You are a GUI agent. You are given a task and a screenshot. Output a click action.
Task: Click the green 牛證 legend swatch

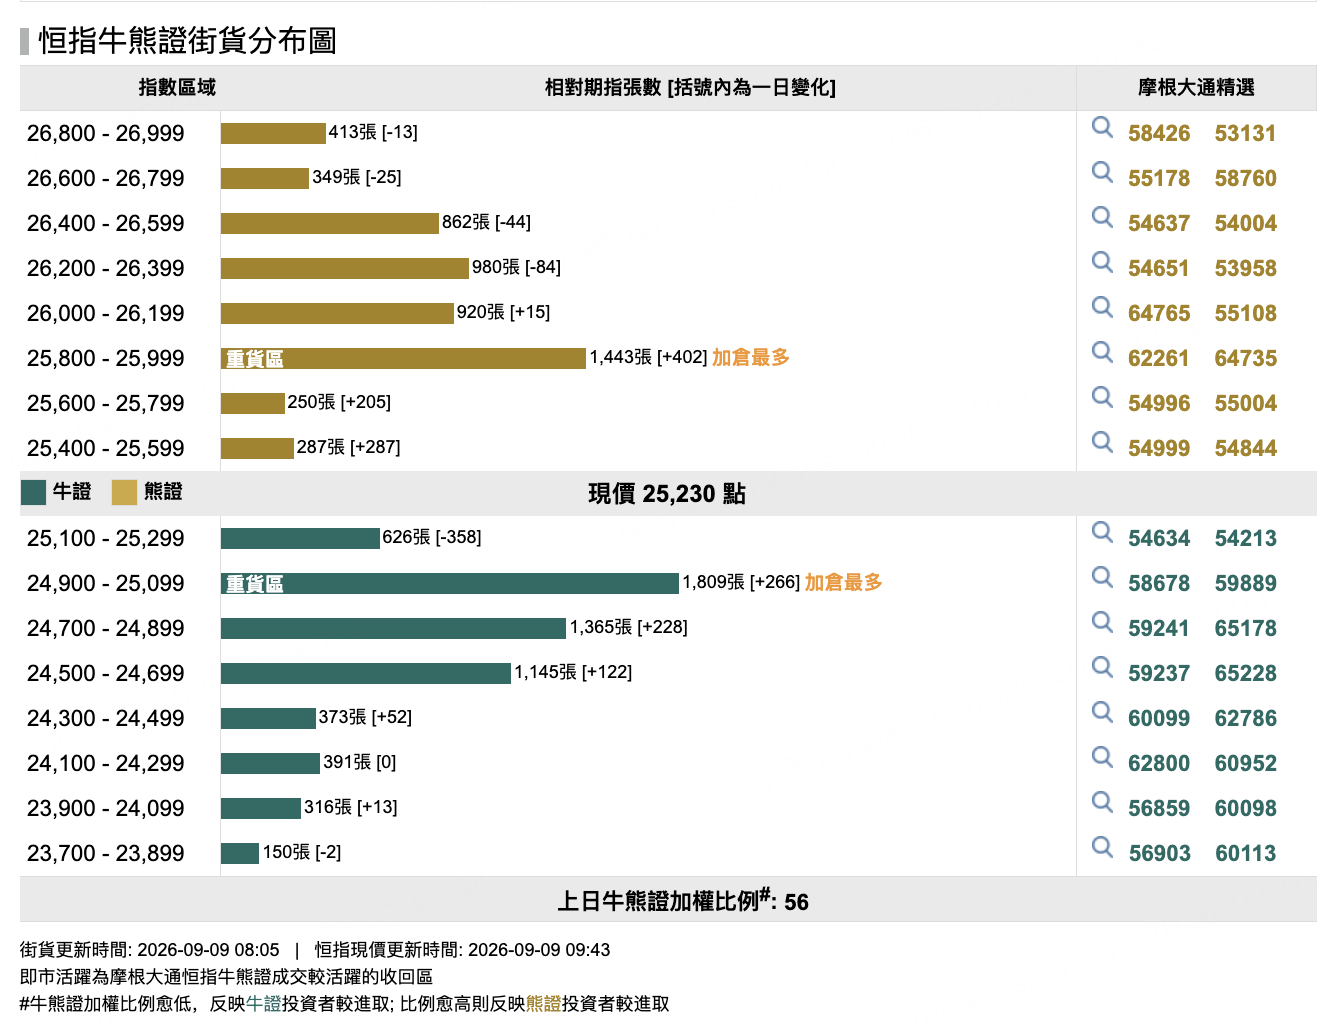click(x=34, y=492)
